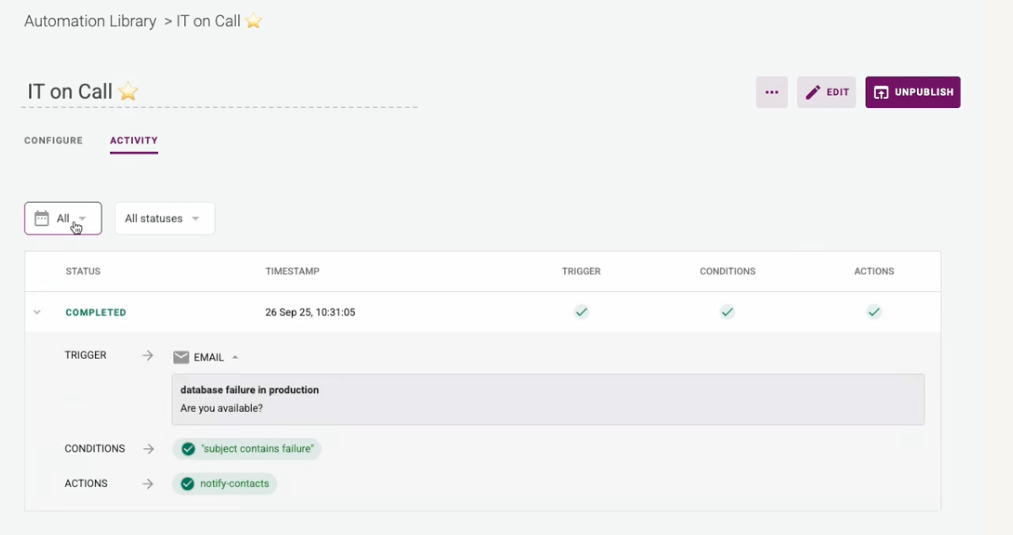The width and height of the screenshot is (1013, 535).
Task: Select the ACTIVITY tab
Action: click(134, 140)
